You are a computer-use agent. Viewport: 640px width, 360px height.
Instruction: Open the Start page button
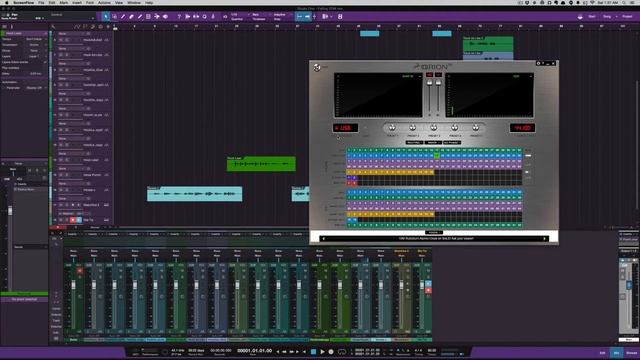[592, 17]
